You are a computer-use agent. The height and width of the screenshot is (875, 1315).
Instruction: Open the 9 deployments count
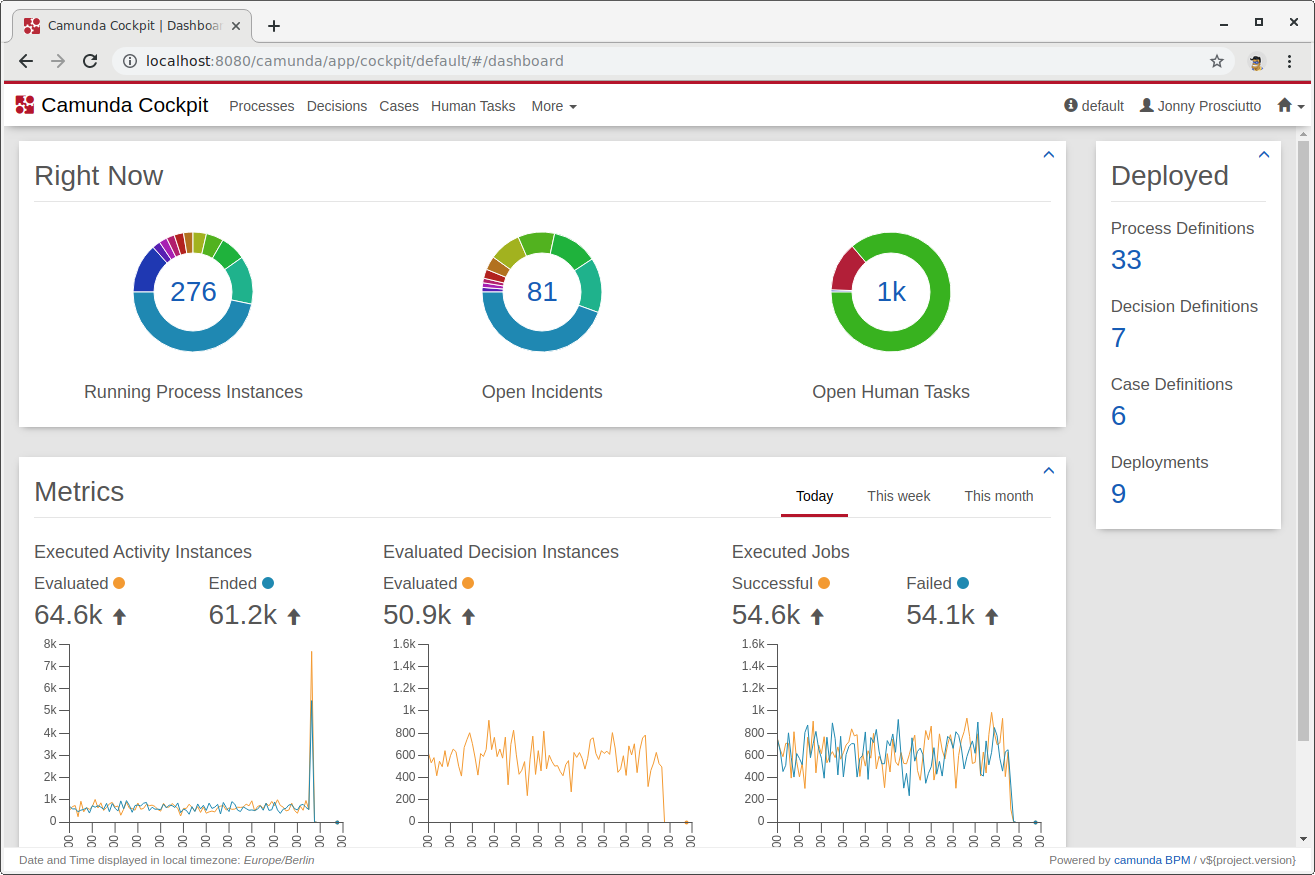(x=1119, y=494)
